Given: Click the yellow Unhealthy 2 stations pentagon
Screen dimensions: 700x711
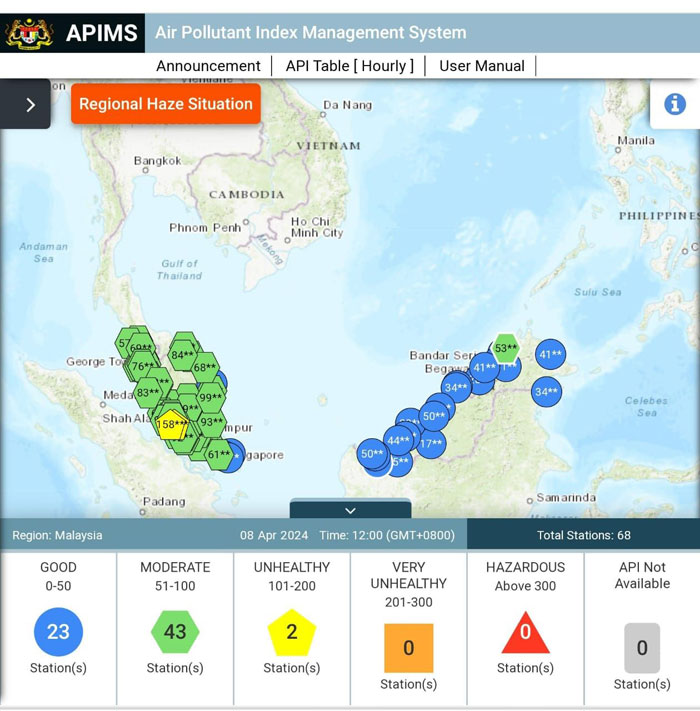Looking at the screenshot, I should tap(292, 632).
